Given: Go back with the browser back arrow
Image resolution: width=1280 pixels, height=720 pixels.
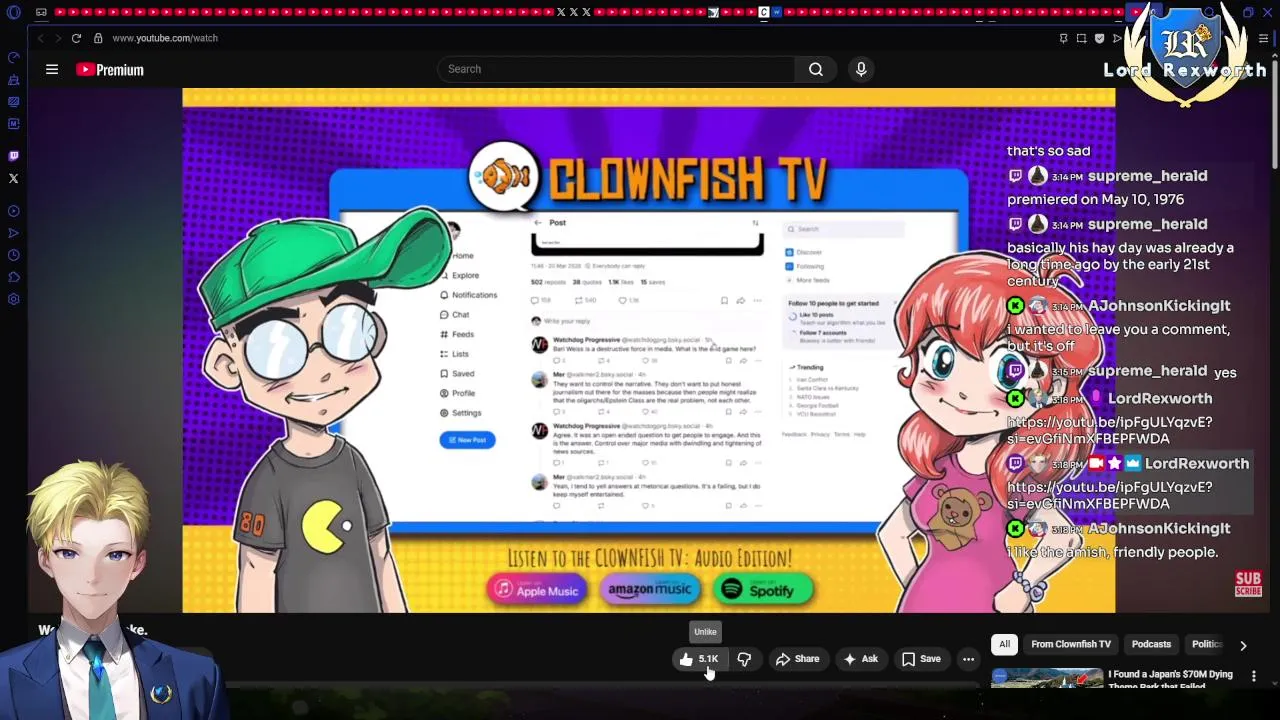Looking at the screenshot, I should tap(40, 38).
